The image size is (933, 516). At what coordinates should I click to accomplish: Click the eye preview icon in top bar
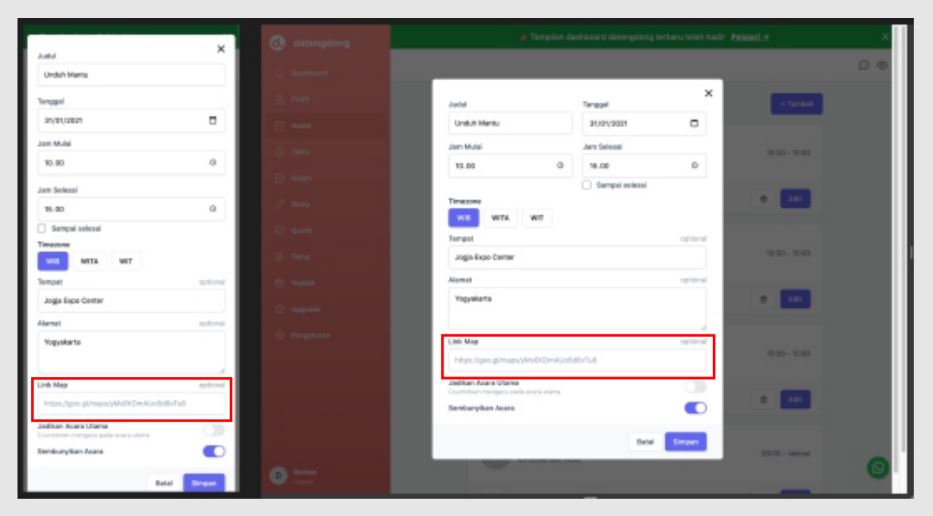click(x=882, y=65)
